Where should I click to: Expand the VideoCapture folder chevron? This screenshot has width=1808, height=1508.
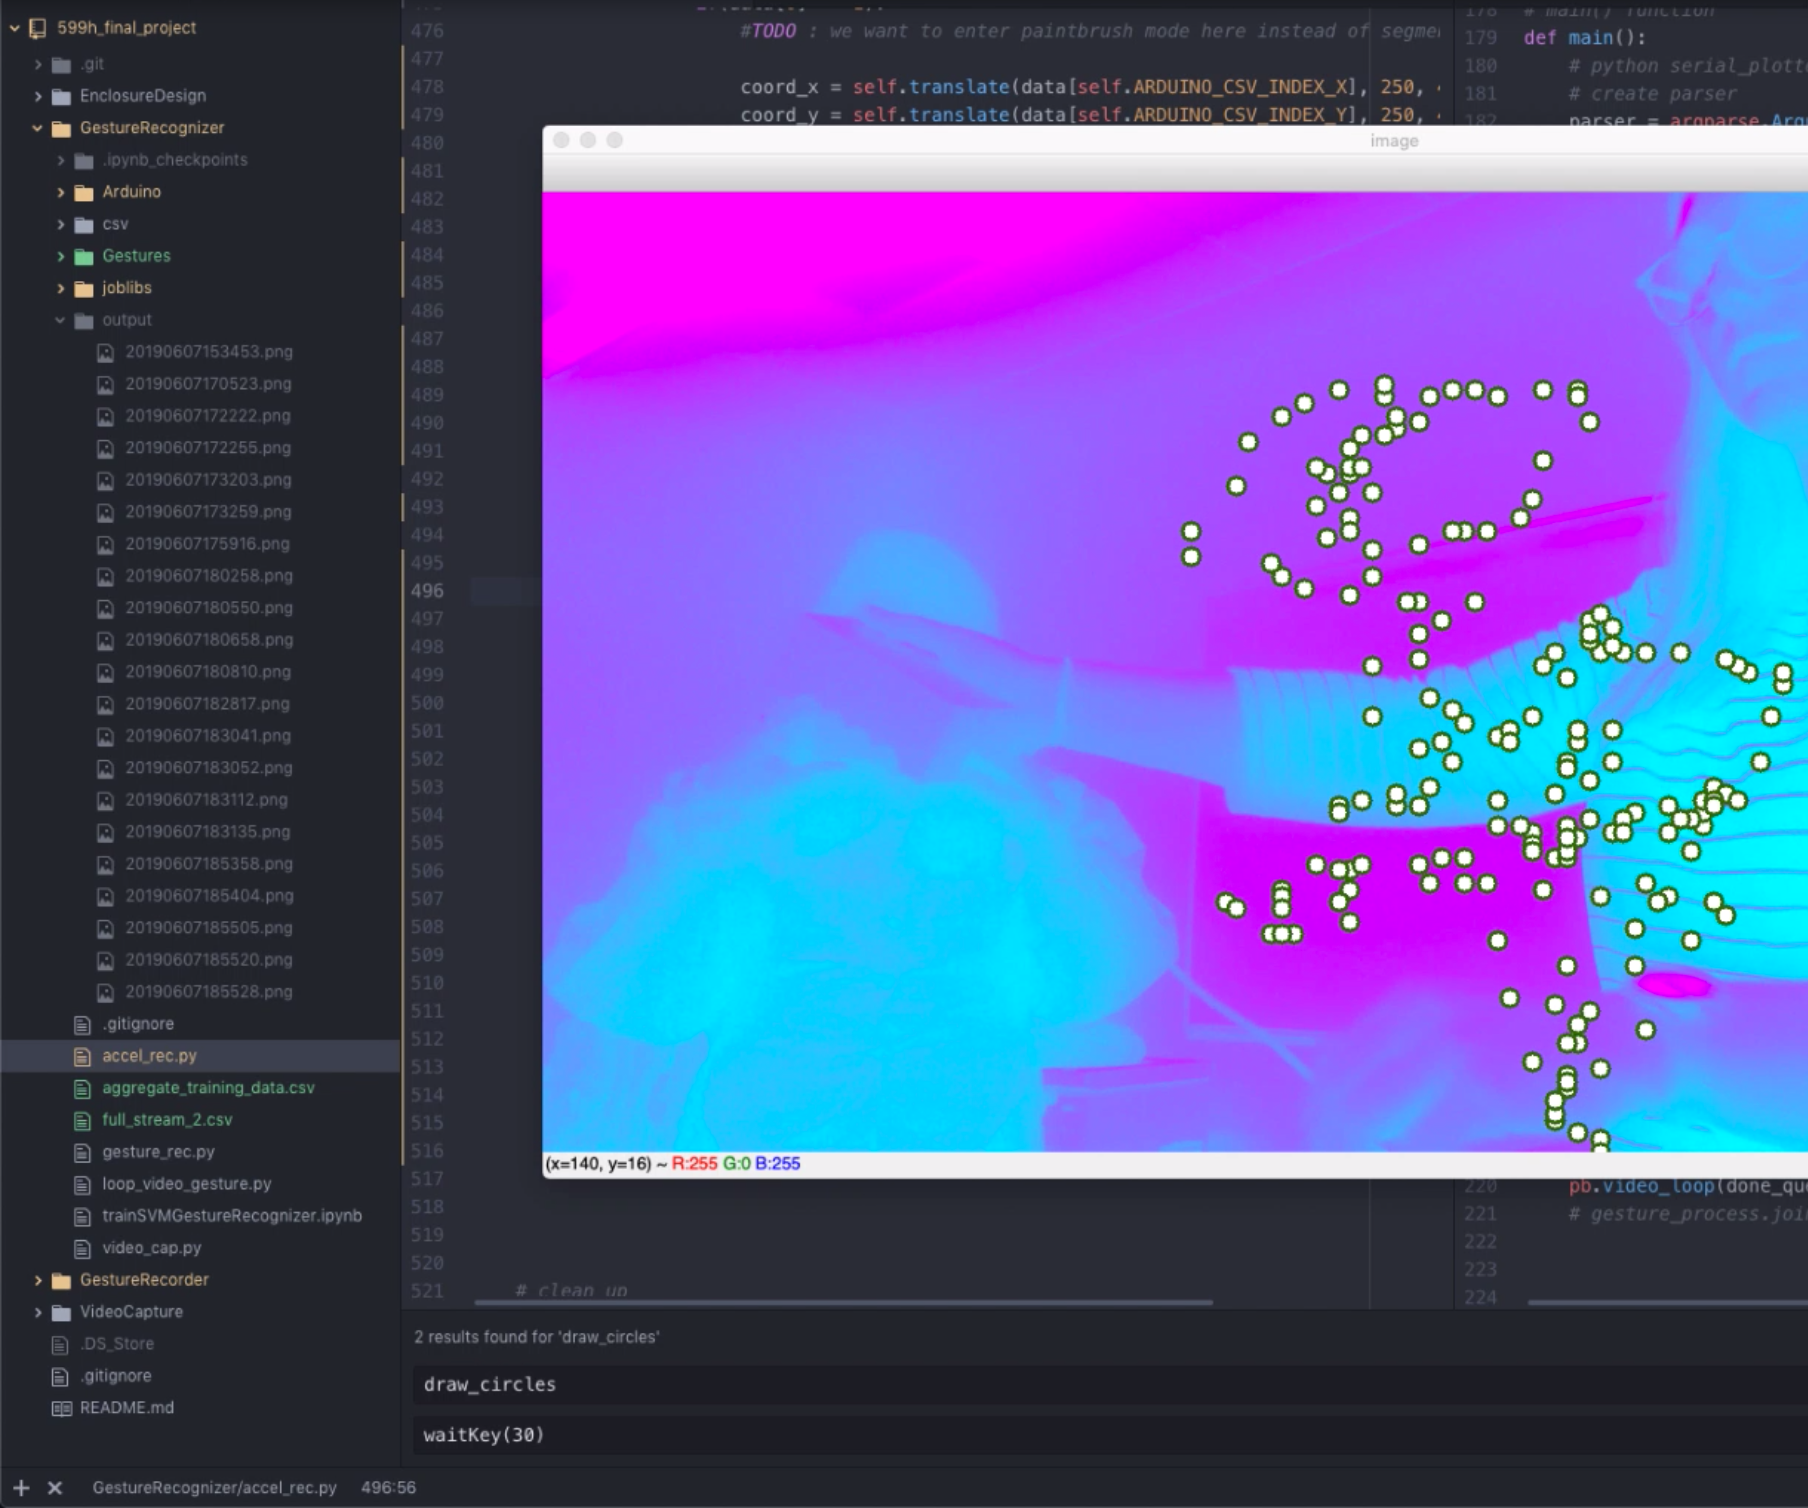(x=38, y=1312)
